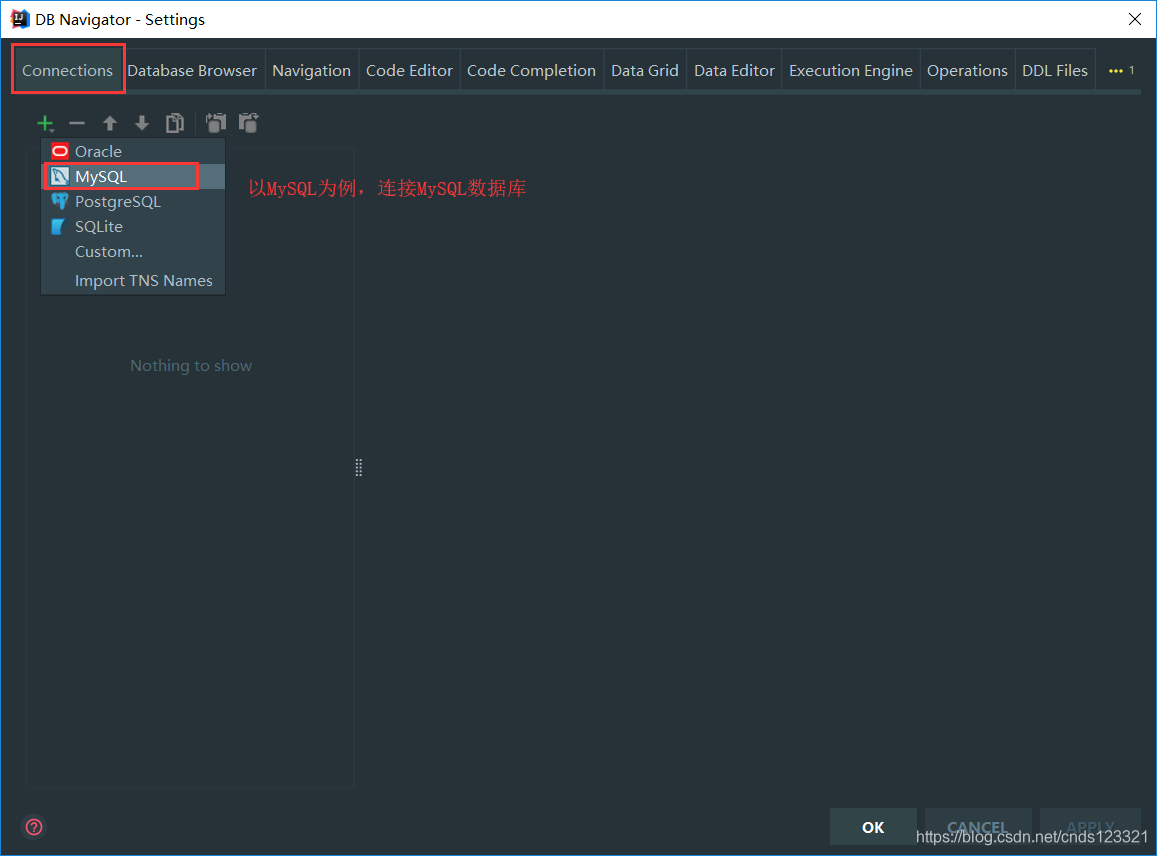Switch to Code Editor tab

pyautogui.click(x=410, y=70)
